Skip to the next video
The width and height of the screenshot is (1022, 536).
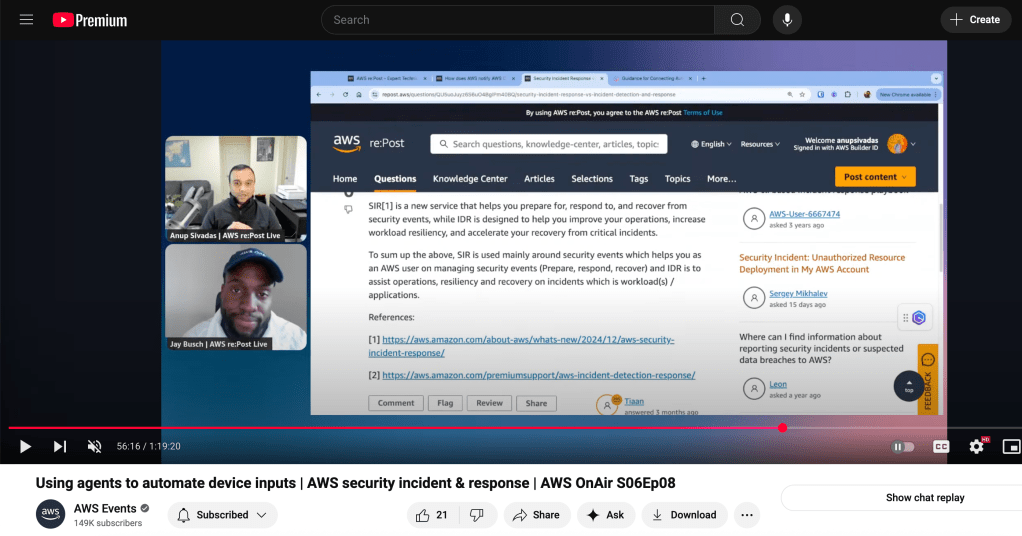click(x=60, y=446)
